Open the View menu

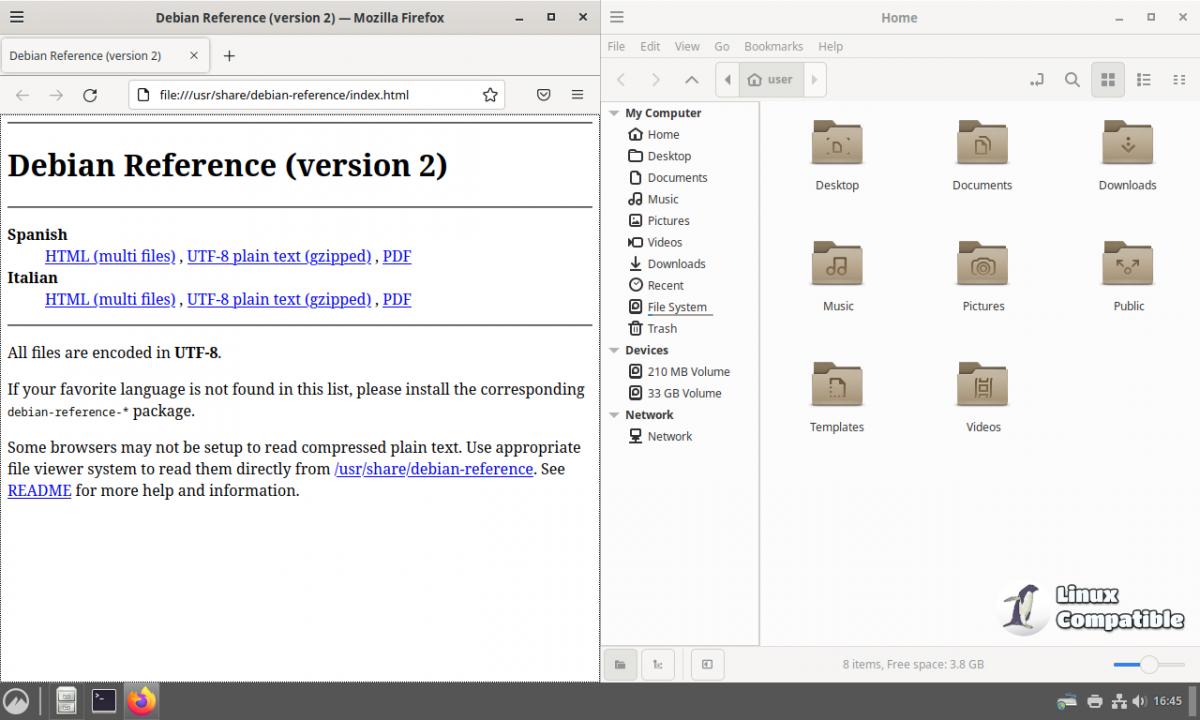[x=687, y=46]
